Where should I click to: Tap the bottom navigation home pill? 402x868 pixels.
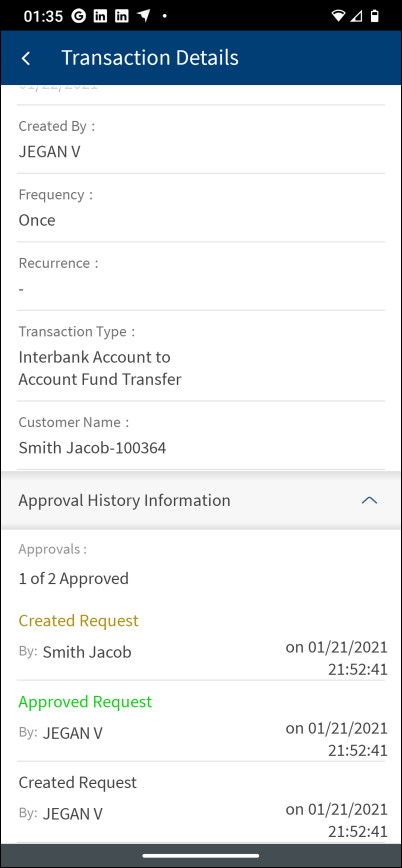[201, 856]
